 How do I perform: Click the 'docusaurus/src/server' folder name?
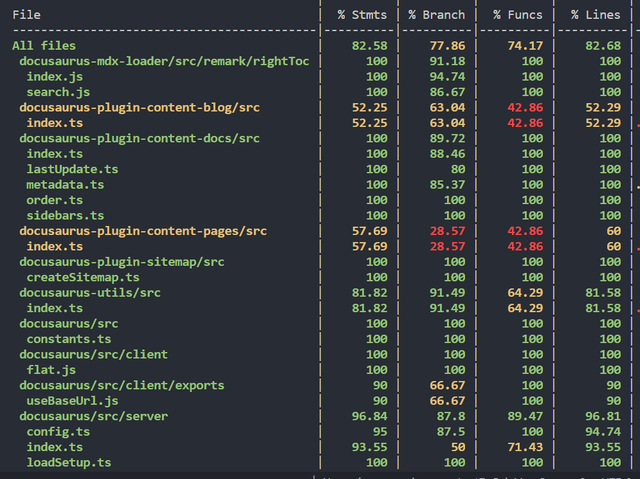[x=94, y=417]
